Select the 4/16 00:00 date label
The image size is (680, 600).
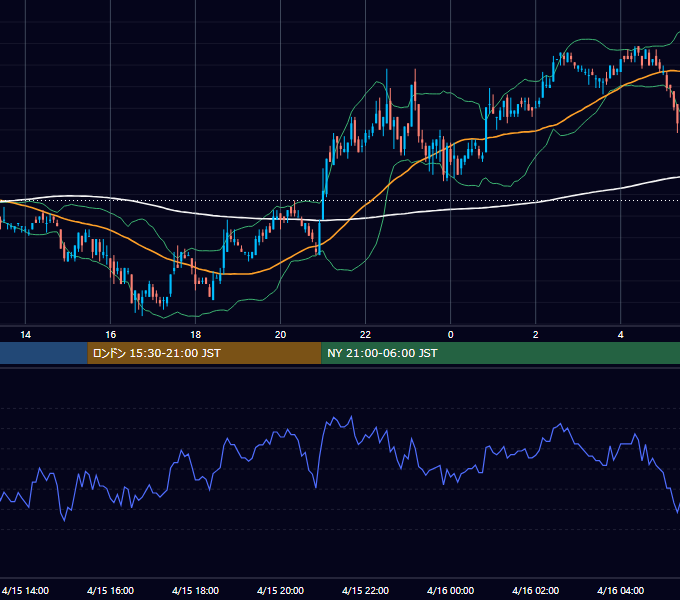(x=451, y=590)
